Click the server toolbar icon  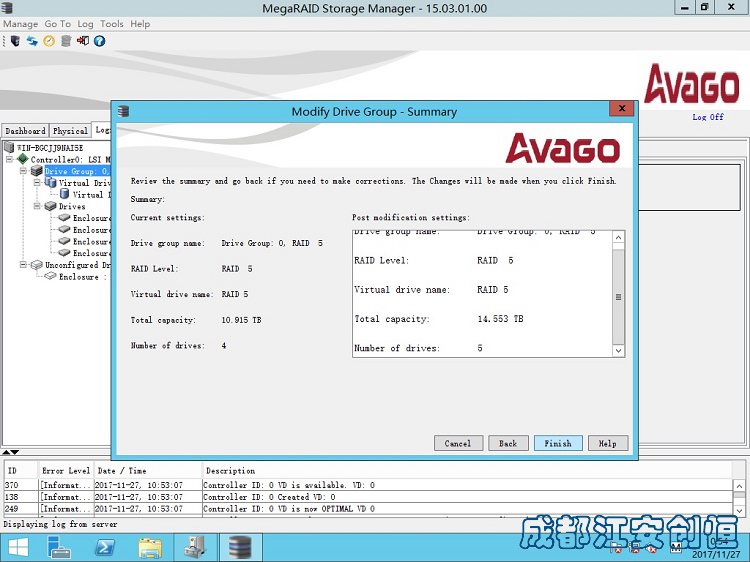coord(15,41)
